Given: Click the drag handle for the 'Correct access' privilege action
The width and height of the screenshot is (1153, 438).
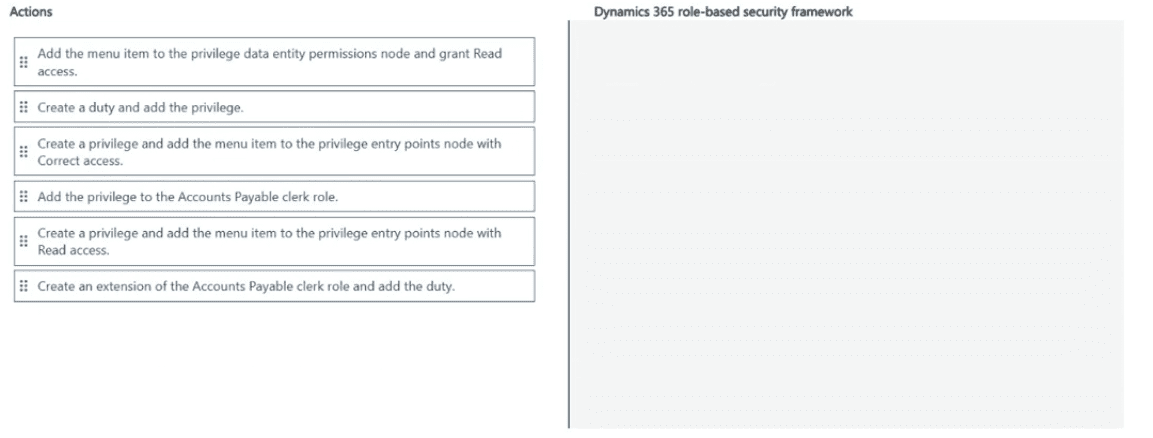Looking at the screenshot, I should click(x=23, y=152).
